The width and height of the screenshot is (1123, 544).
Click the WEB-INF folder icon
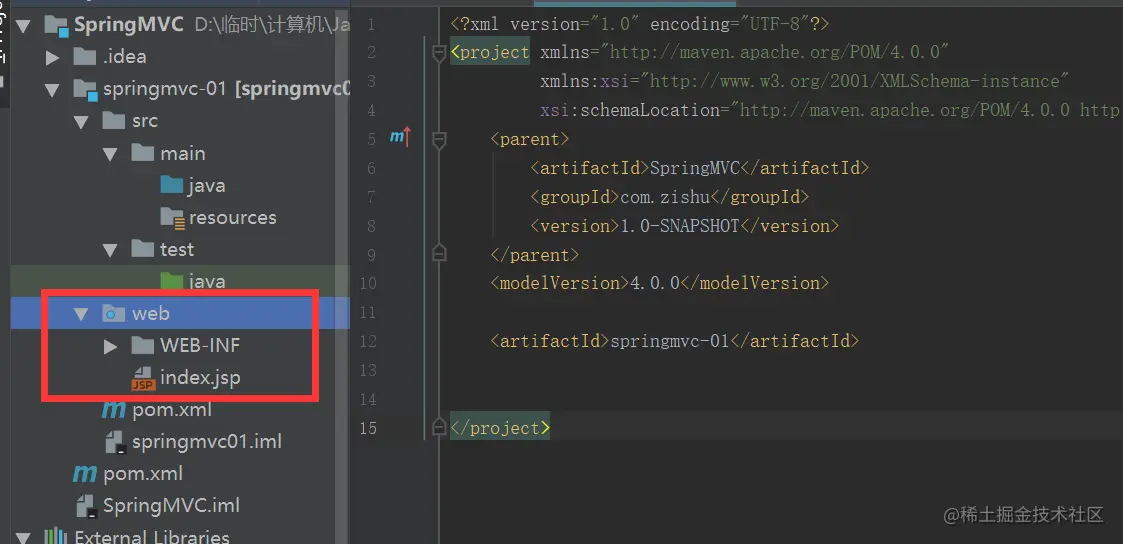pos(143,346)
